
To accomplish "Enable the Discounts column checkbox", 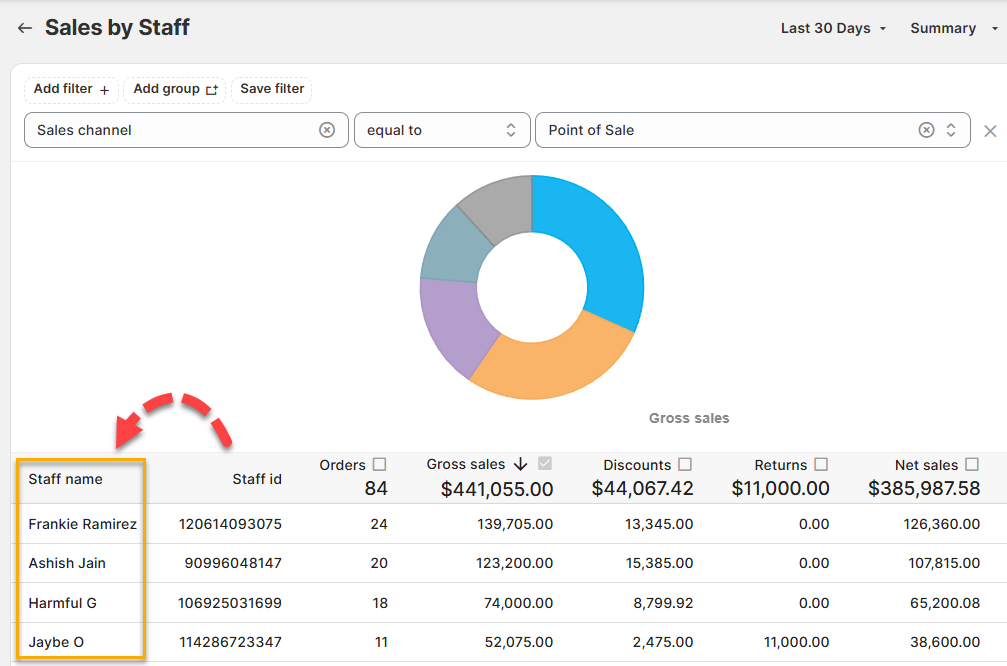I will tap(685, 464).
